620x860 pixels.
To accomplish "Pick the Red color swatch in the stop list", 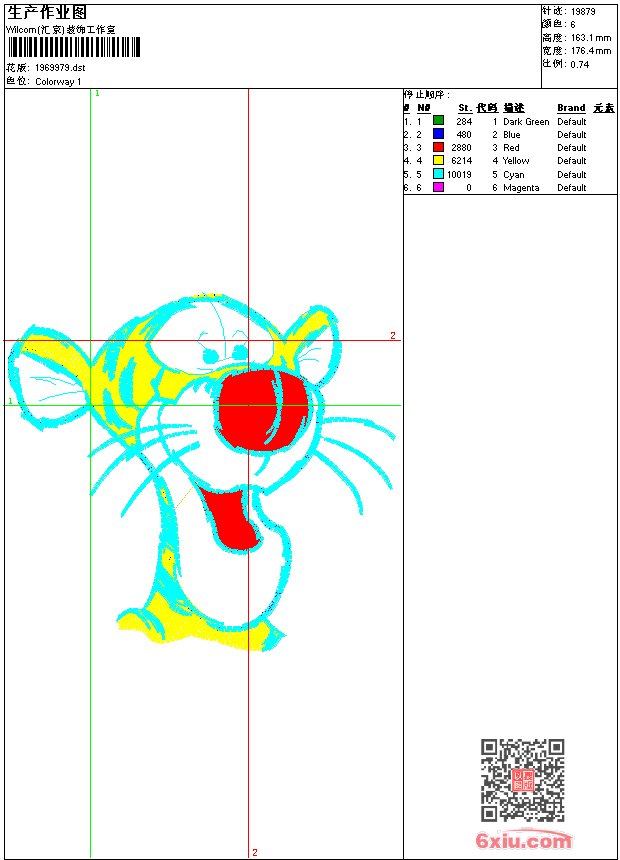I will coord(438,147).
